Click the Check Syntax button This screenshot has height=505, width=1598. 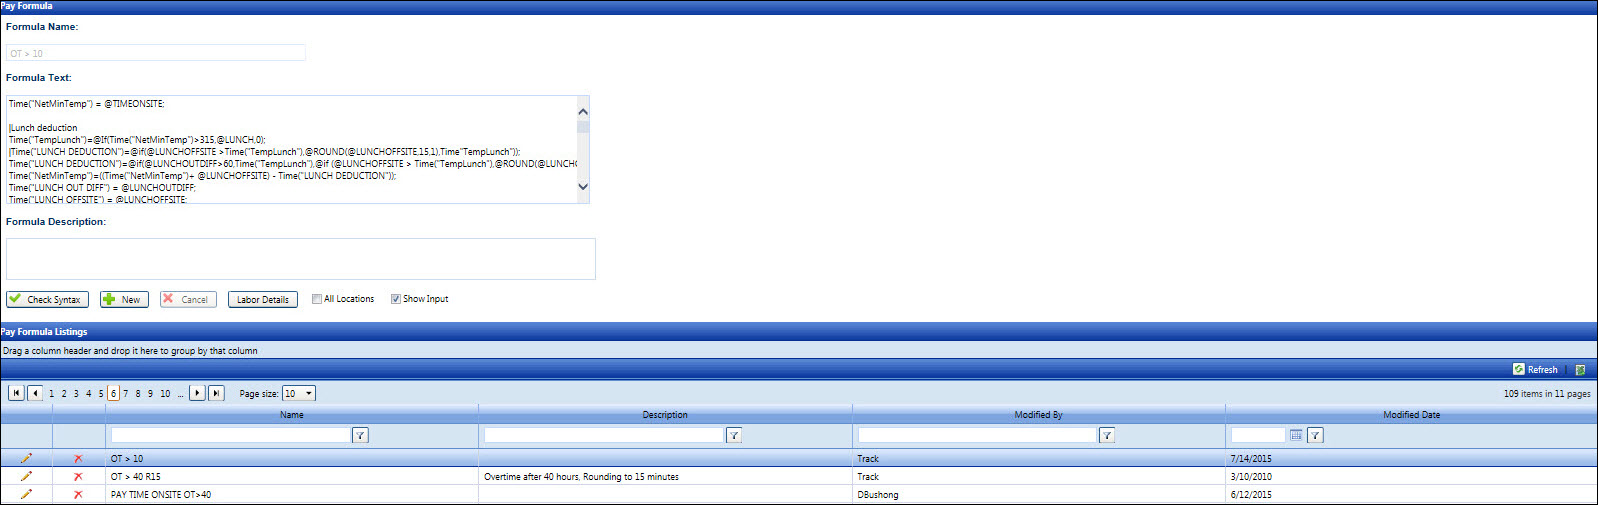tap(47, 299)
